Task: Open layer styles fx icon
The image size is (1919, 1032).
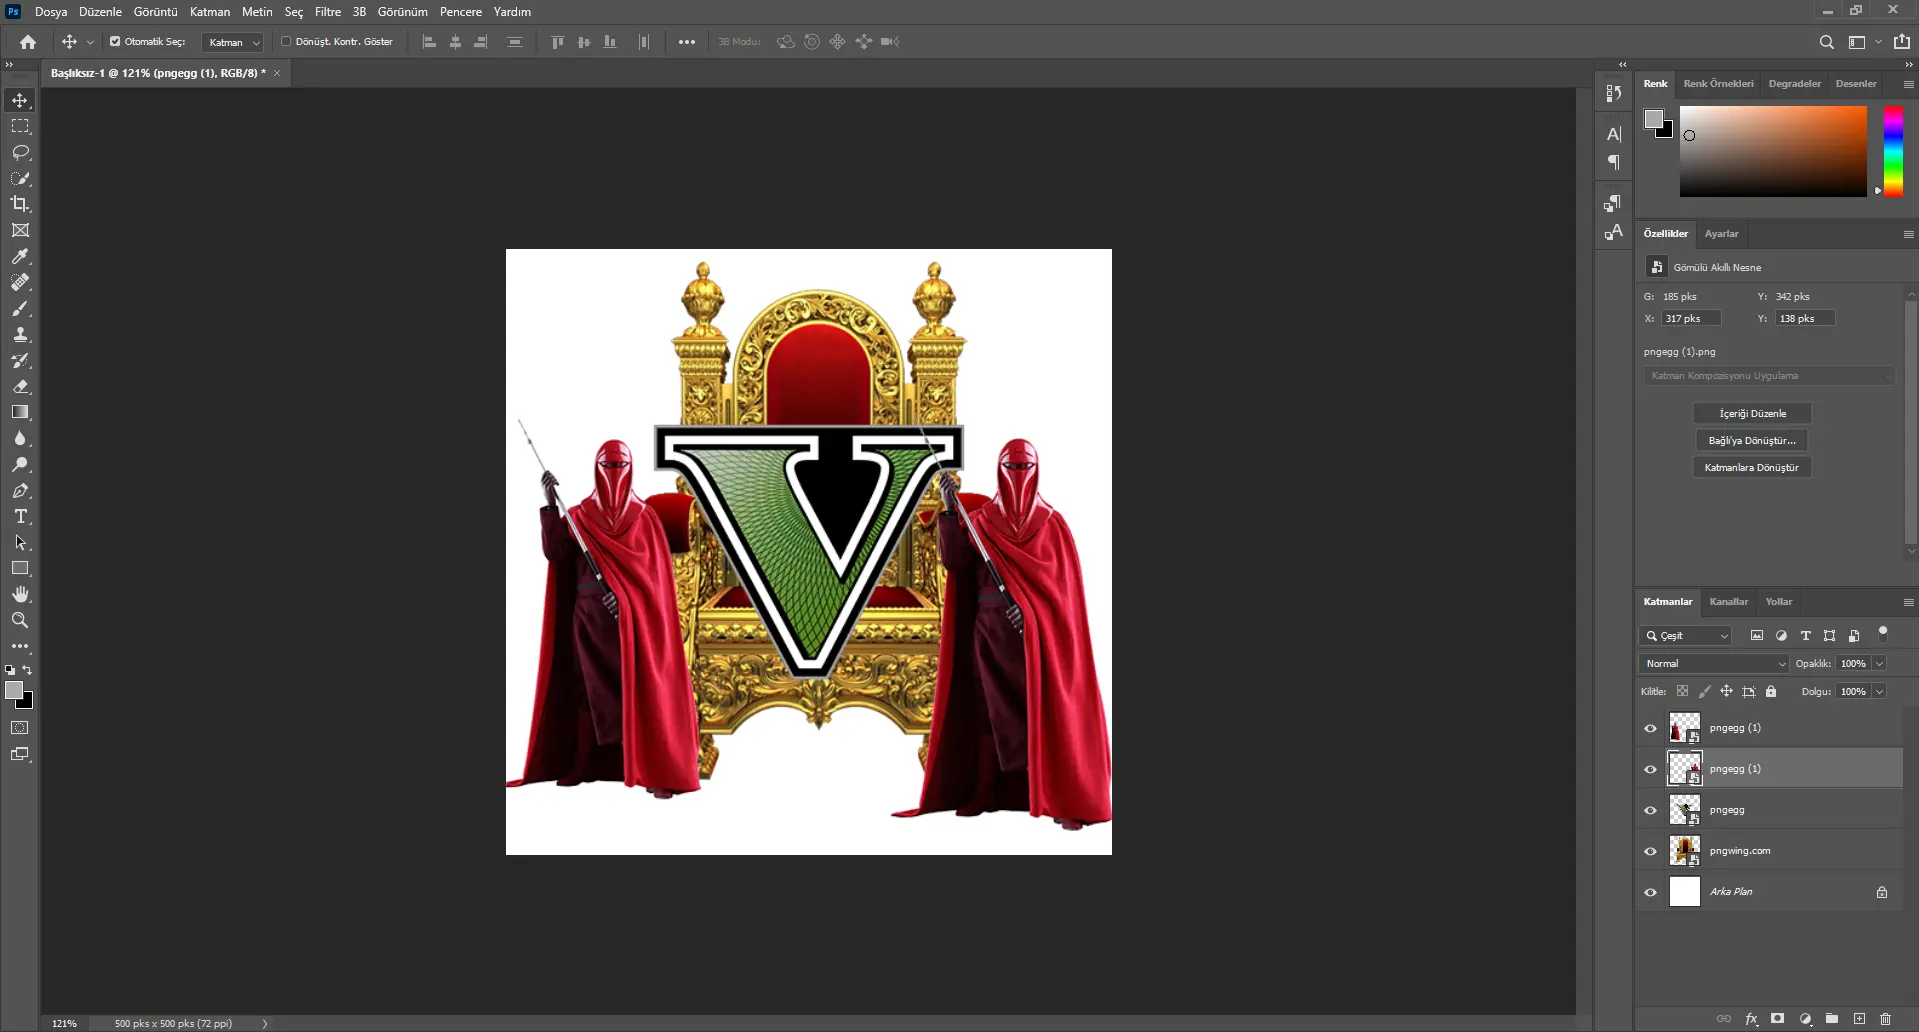Action: [x=1751, y=1019]
